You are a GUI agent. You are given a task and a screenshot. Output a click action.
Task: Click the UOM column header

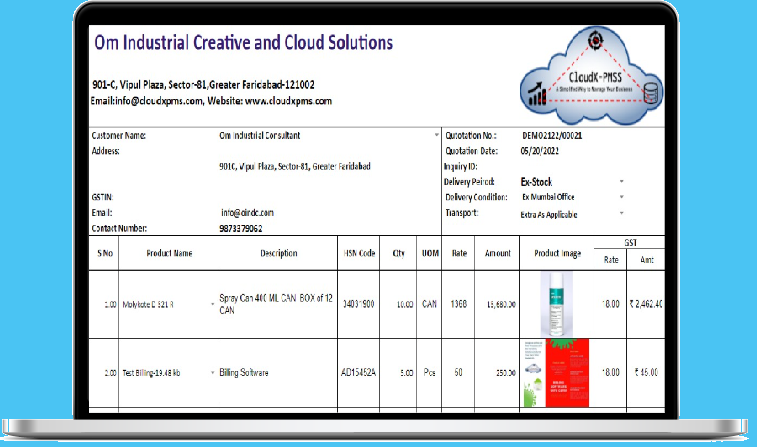click(430, 253)
